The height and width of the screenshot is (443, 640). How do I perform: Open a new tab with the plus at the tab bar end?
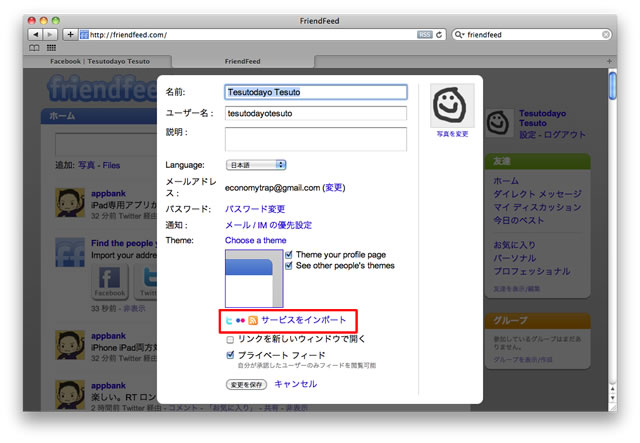[x=609, y=61]
